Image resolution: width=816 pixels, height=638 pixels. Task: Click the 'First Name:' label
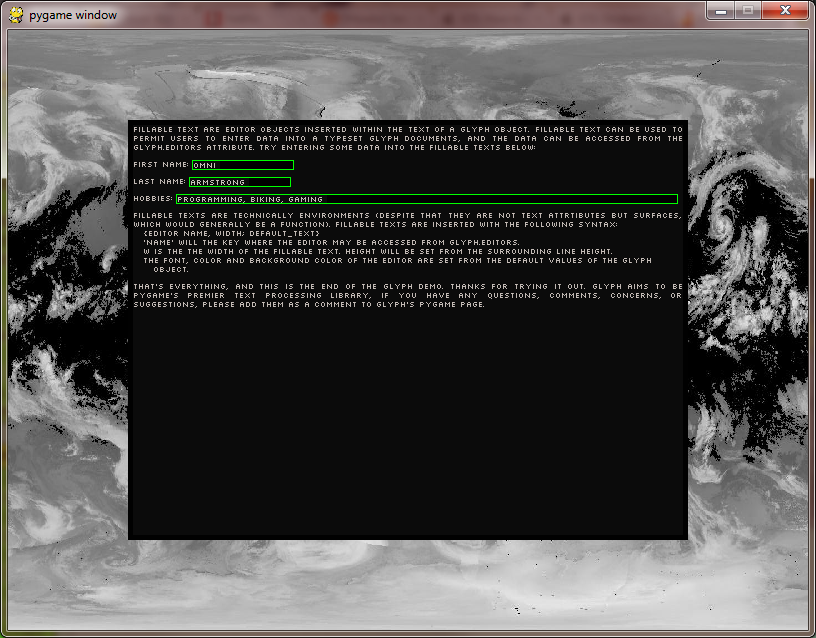point(160,165)
